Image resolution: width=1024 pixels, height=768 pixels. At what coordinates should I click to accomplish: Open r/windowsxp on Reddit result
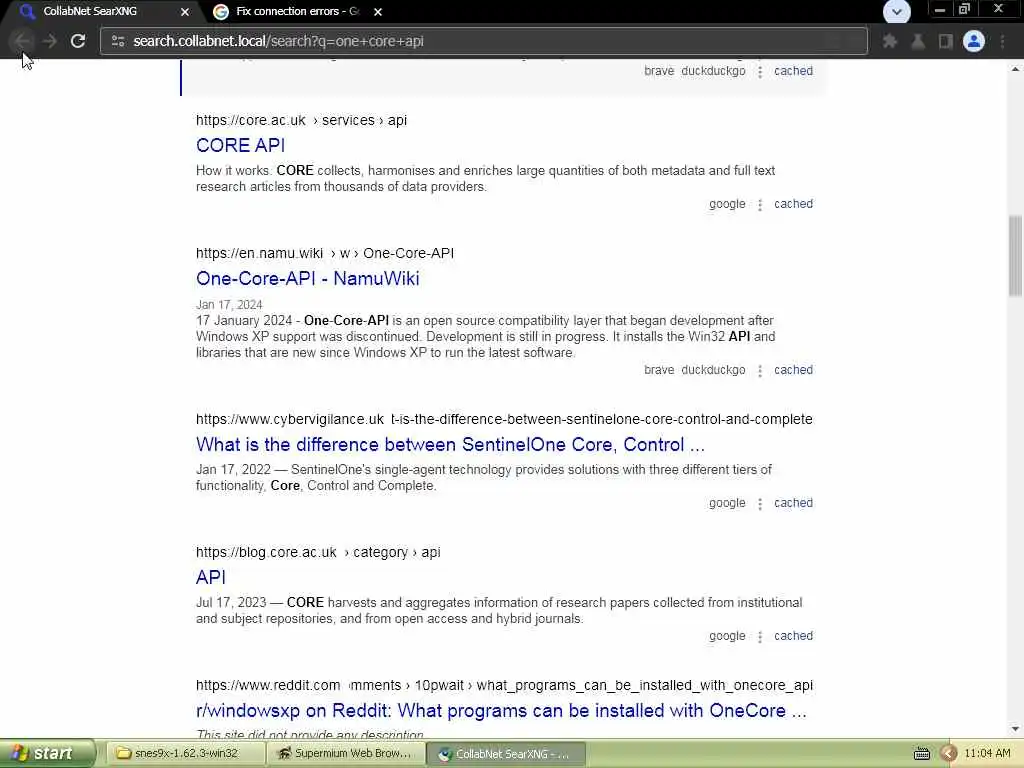(x=501, y=711)
